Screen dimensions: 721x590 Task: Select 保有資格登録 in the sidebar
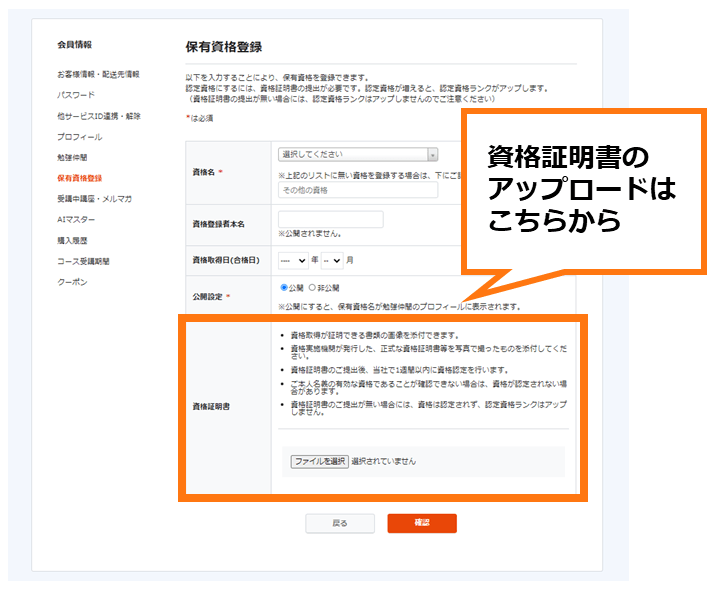tap(80, 178)
